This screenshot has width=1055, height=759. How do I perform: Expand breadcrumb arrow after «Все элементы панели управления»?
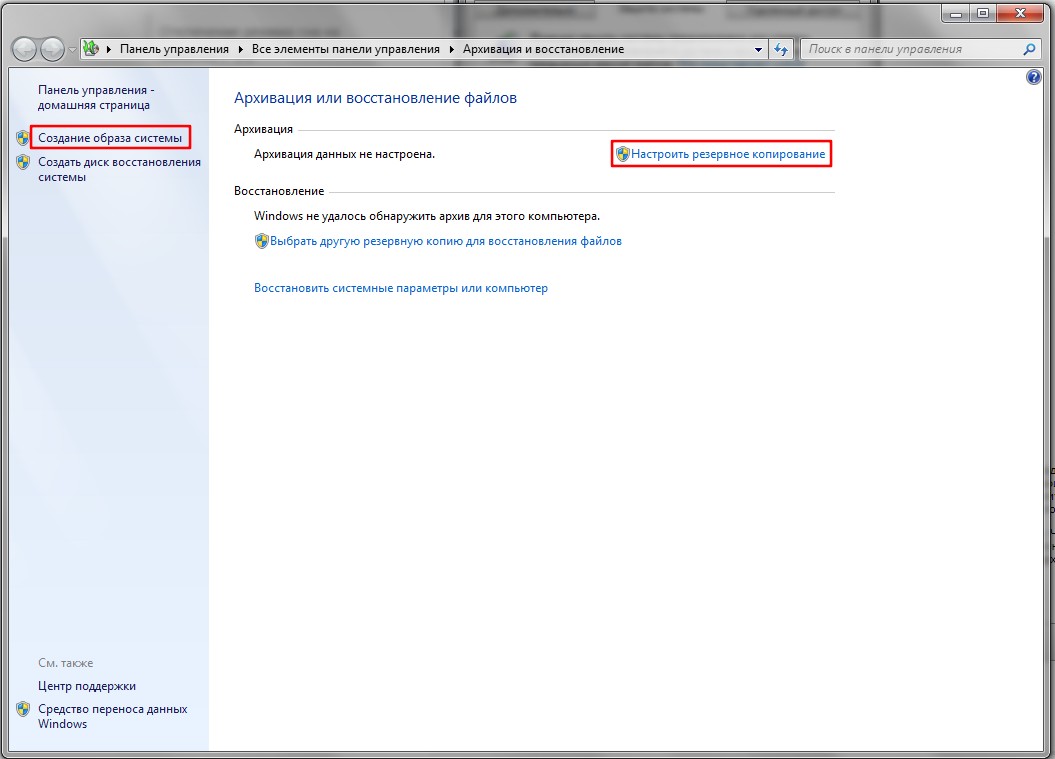[451, 49]
